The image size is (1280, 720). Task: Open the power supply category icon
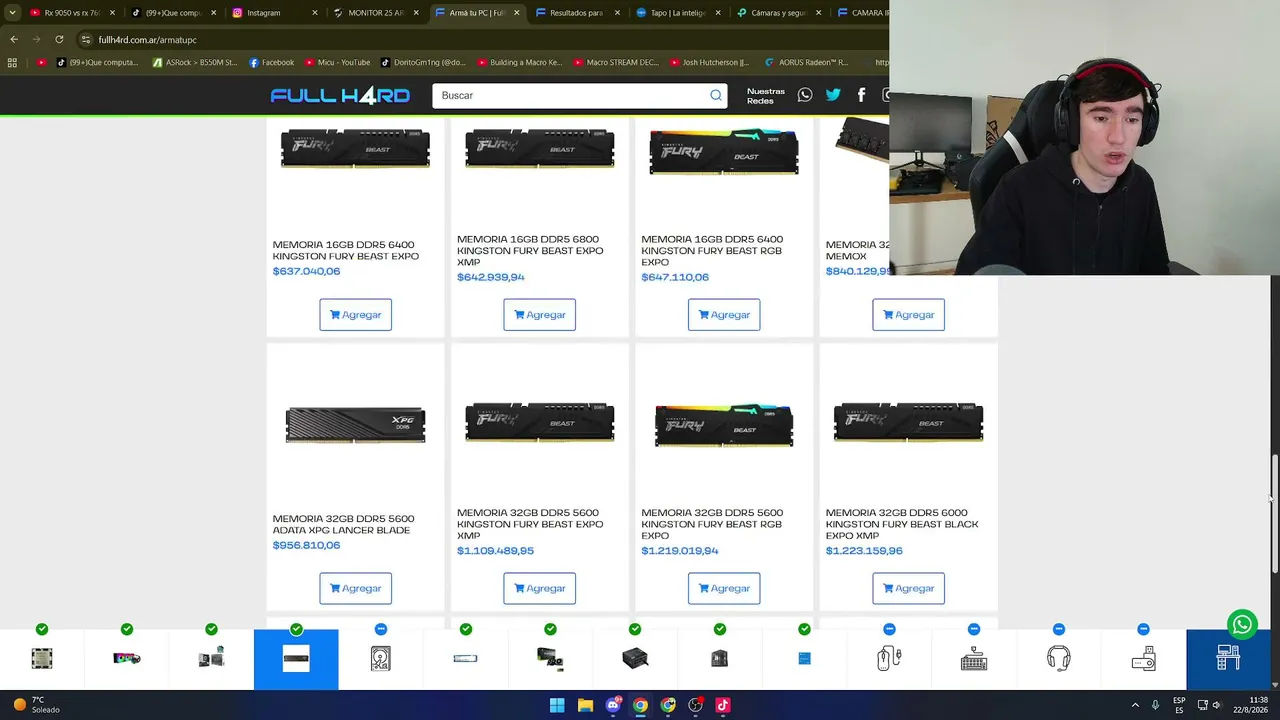point(635,658)
